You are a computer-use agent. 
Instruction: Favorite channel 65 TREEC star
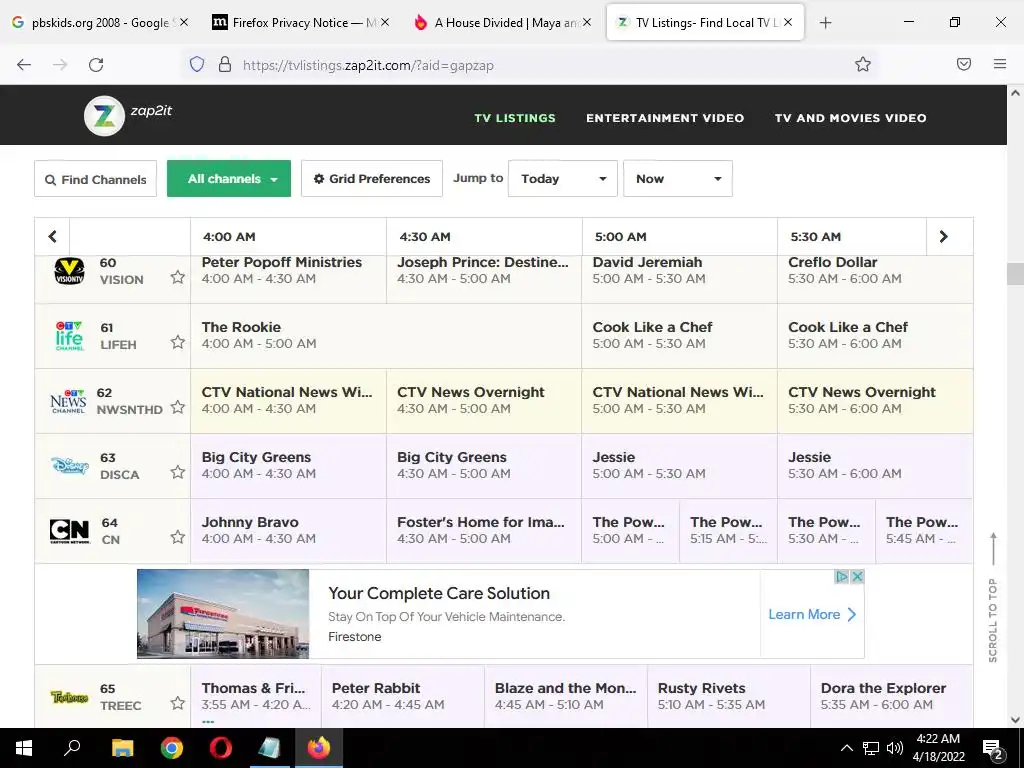pyautogui.click(x=178, y=703)
